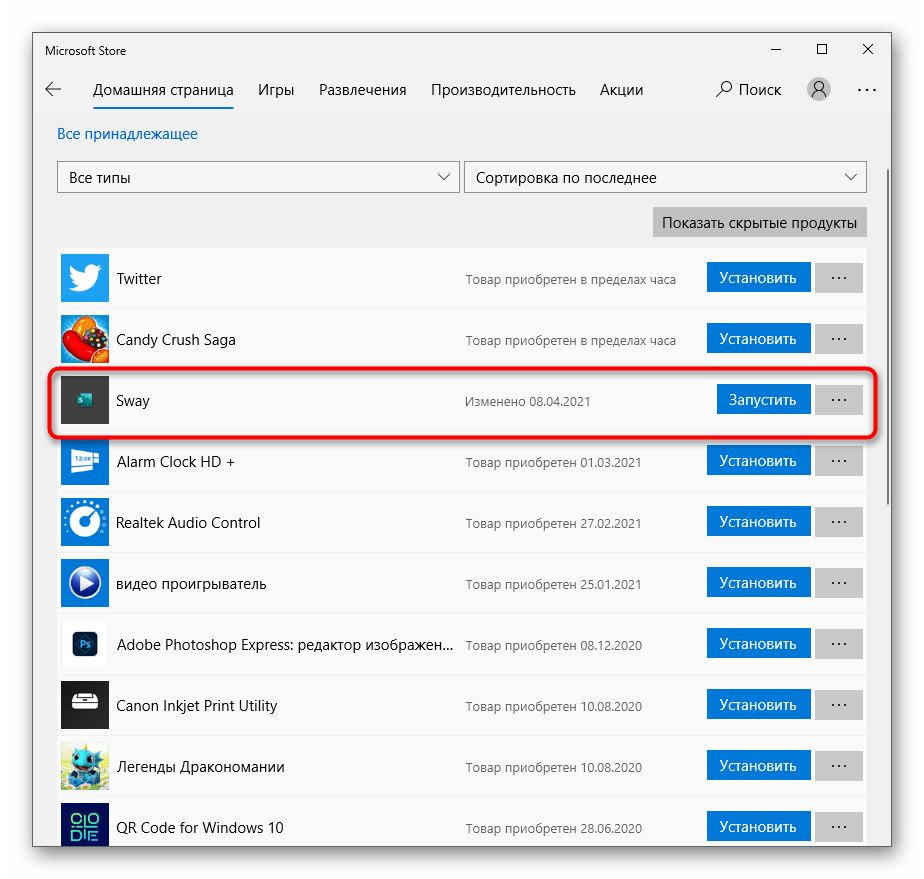
Task: Open more options for Twitter row
Action: pyautogui.click(x=839, y=277)
